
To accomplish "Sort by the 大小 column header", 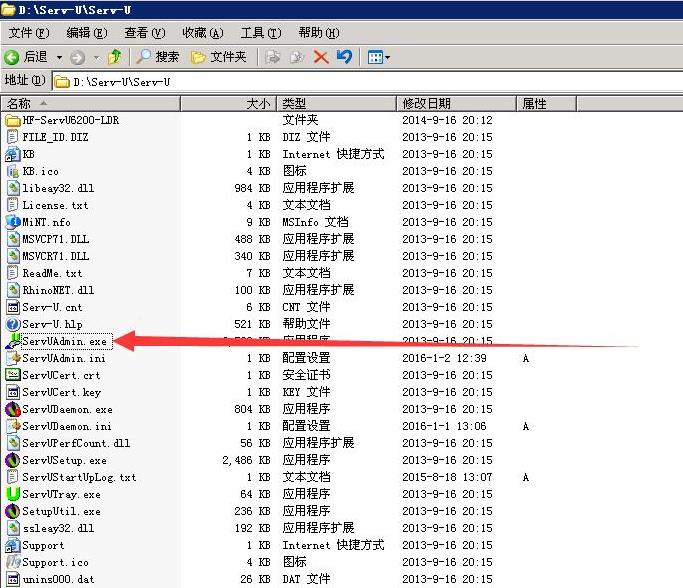I will (x=228, y=104).
